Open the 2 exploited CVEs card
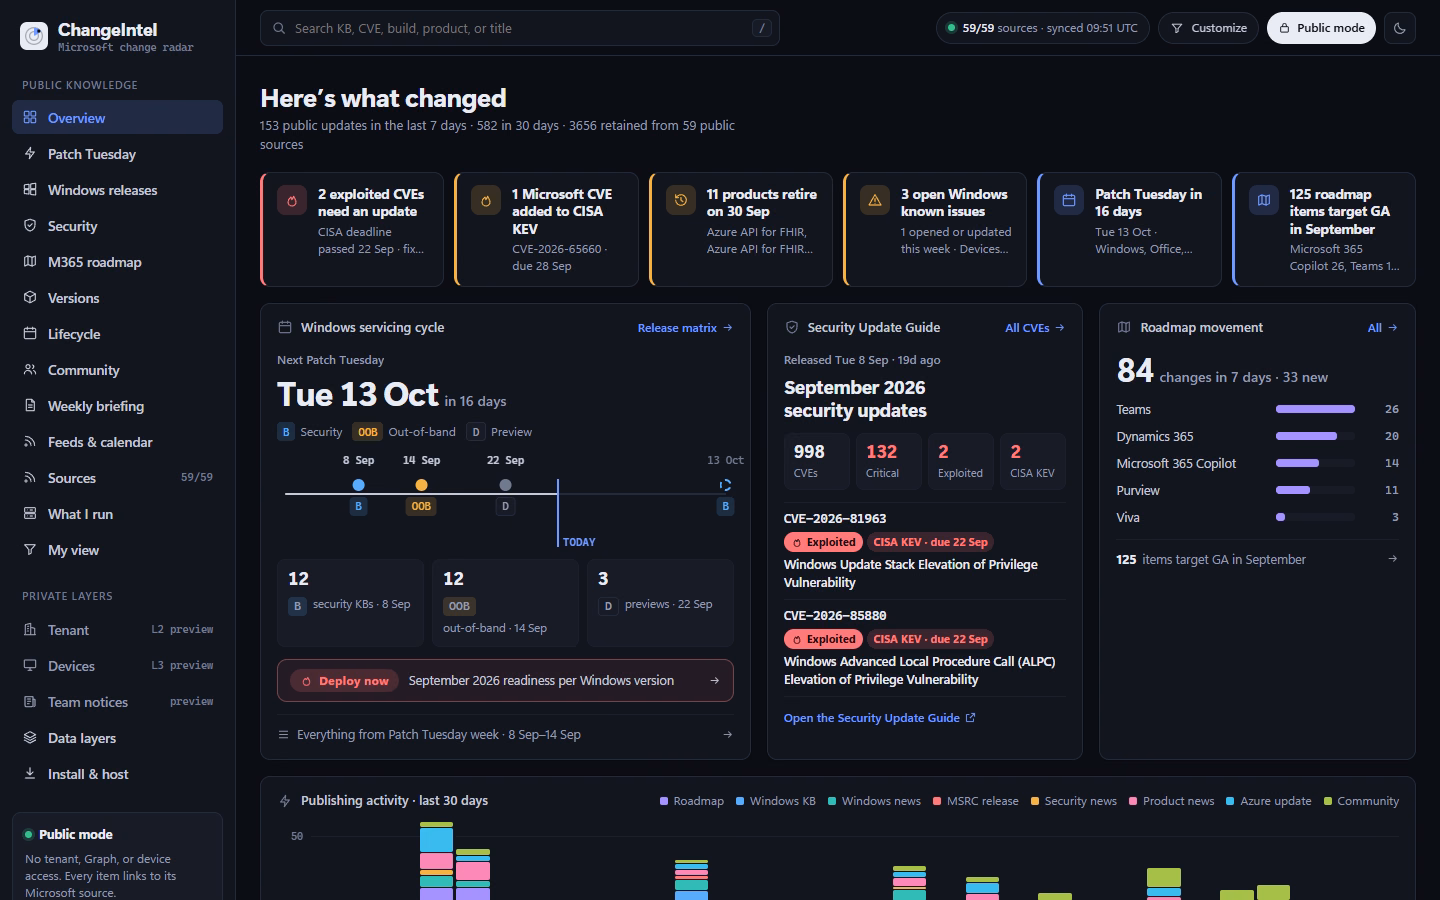 352,230
